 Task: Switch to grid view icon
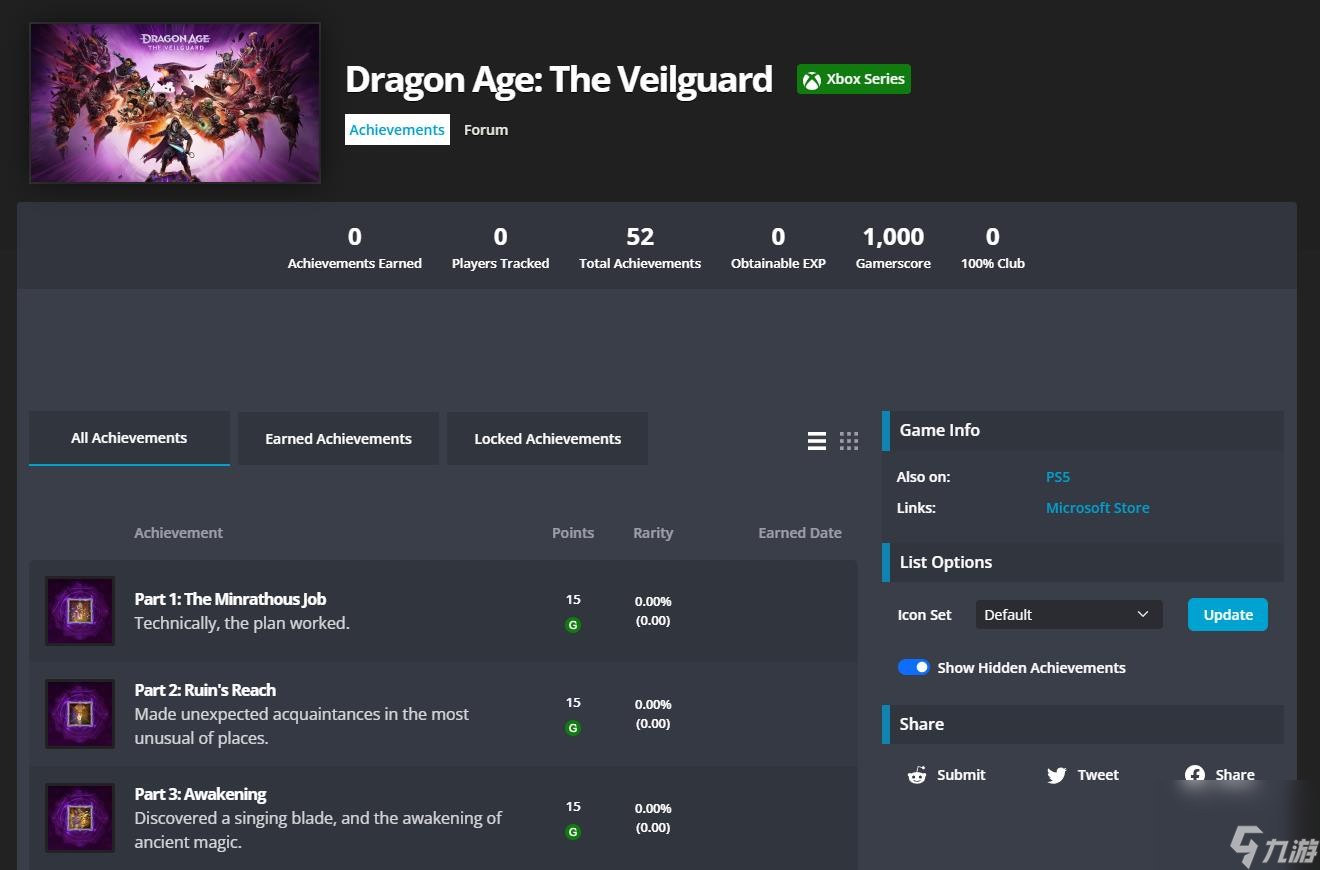[x=849, y=441]
